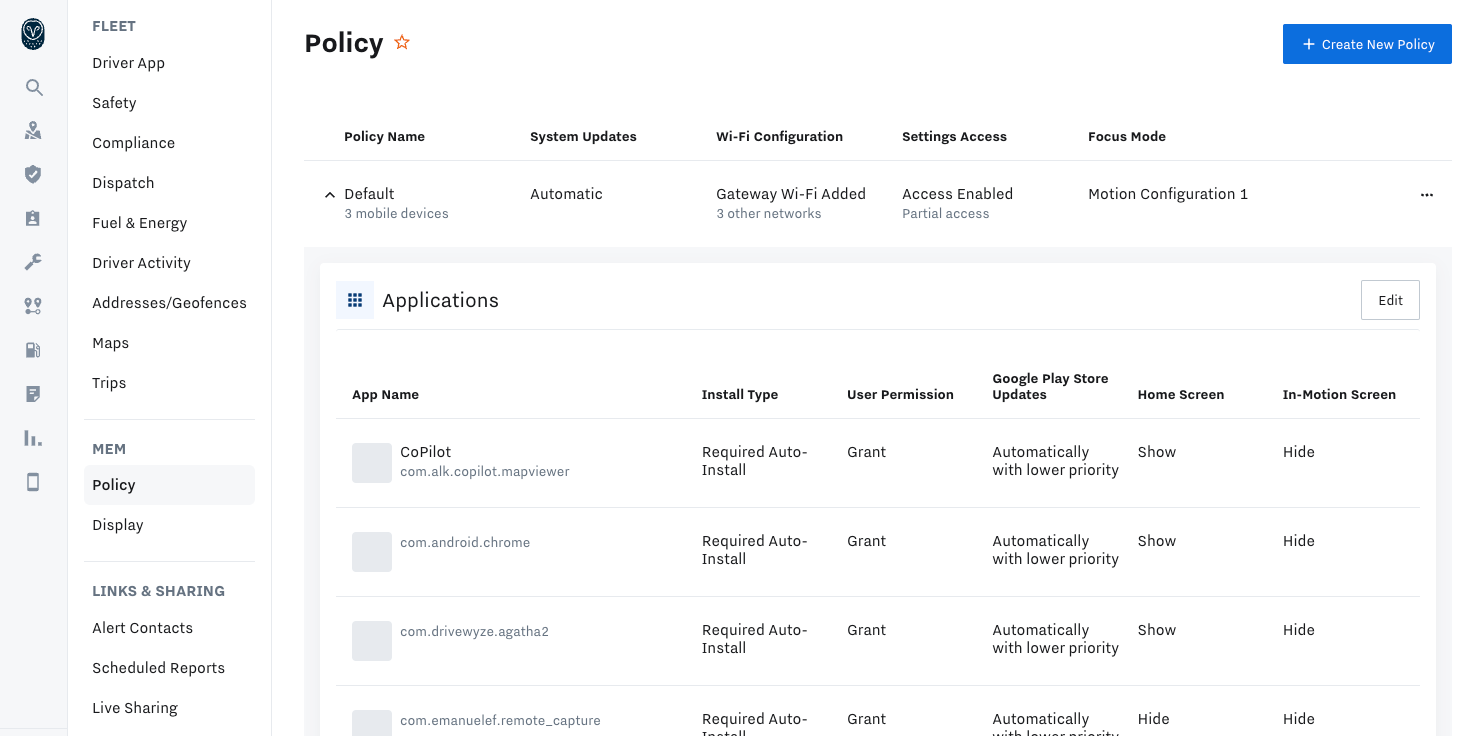
Task: Open the Driver App page
Action: (128, 62)
